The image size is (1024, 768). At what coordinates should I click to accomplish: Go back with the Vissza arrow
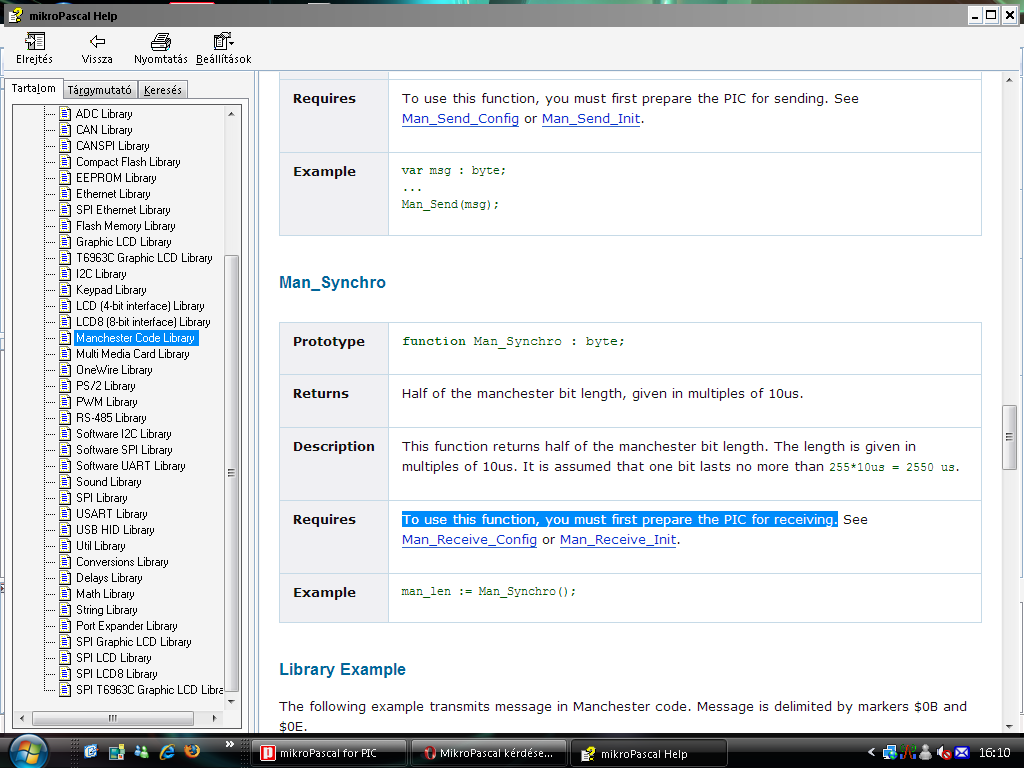[97, 48]
